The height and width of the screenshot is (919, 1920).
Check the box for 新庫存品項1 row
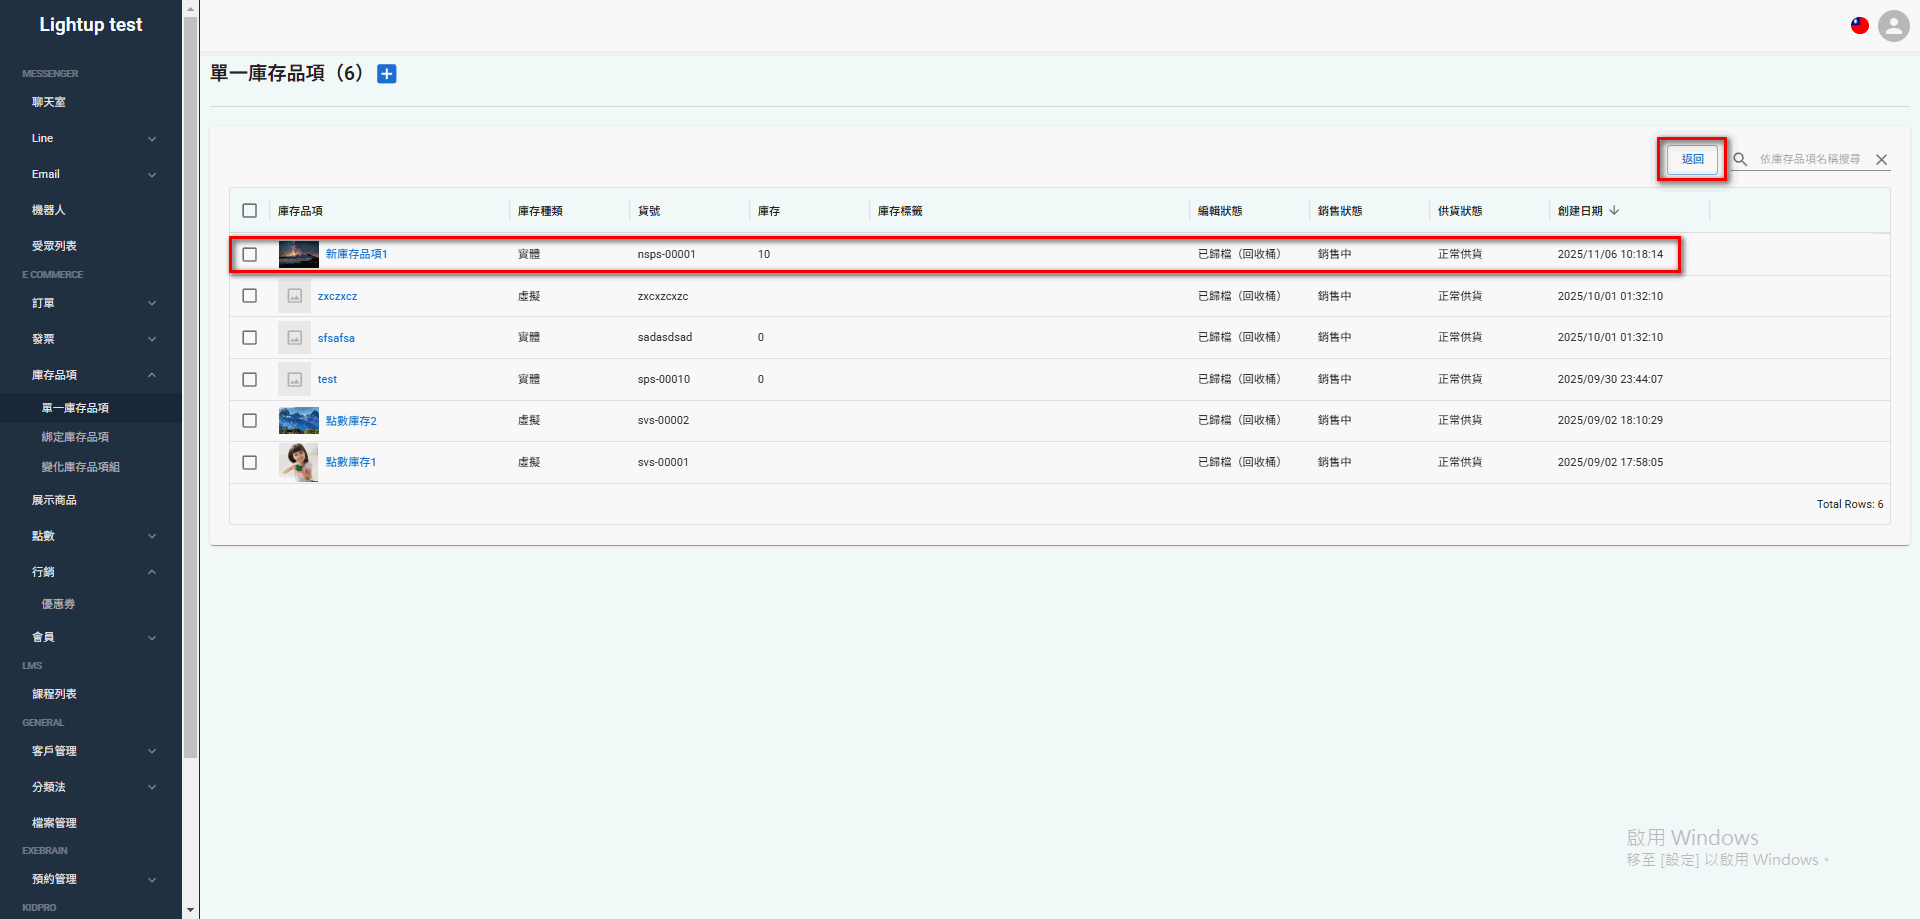tap(250, 255)
